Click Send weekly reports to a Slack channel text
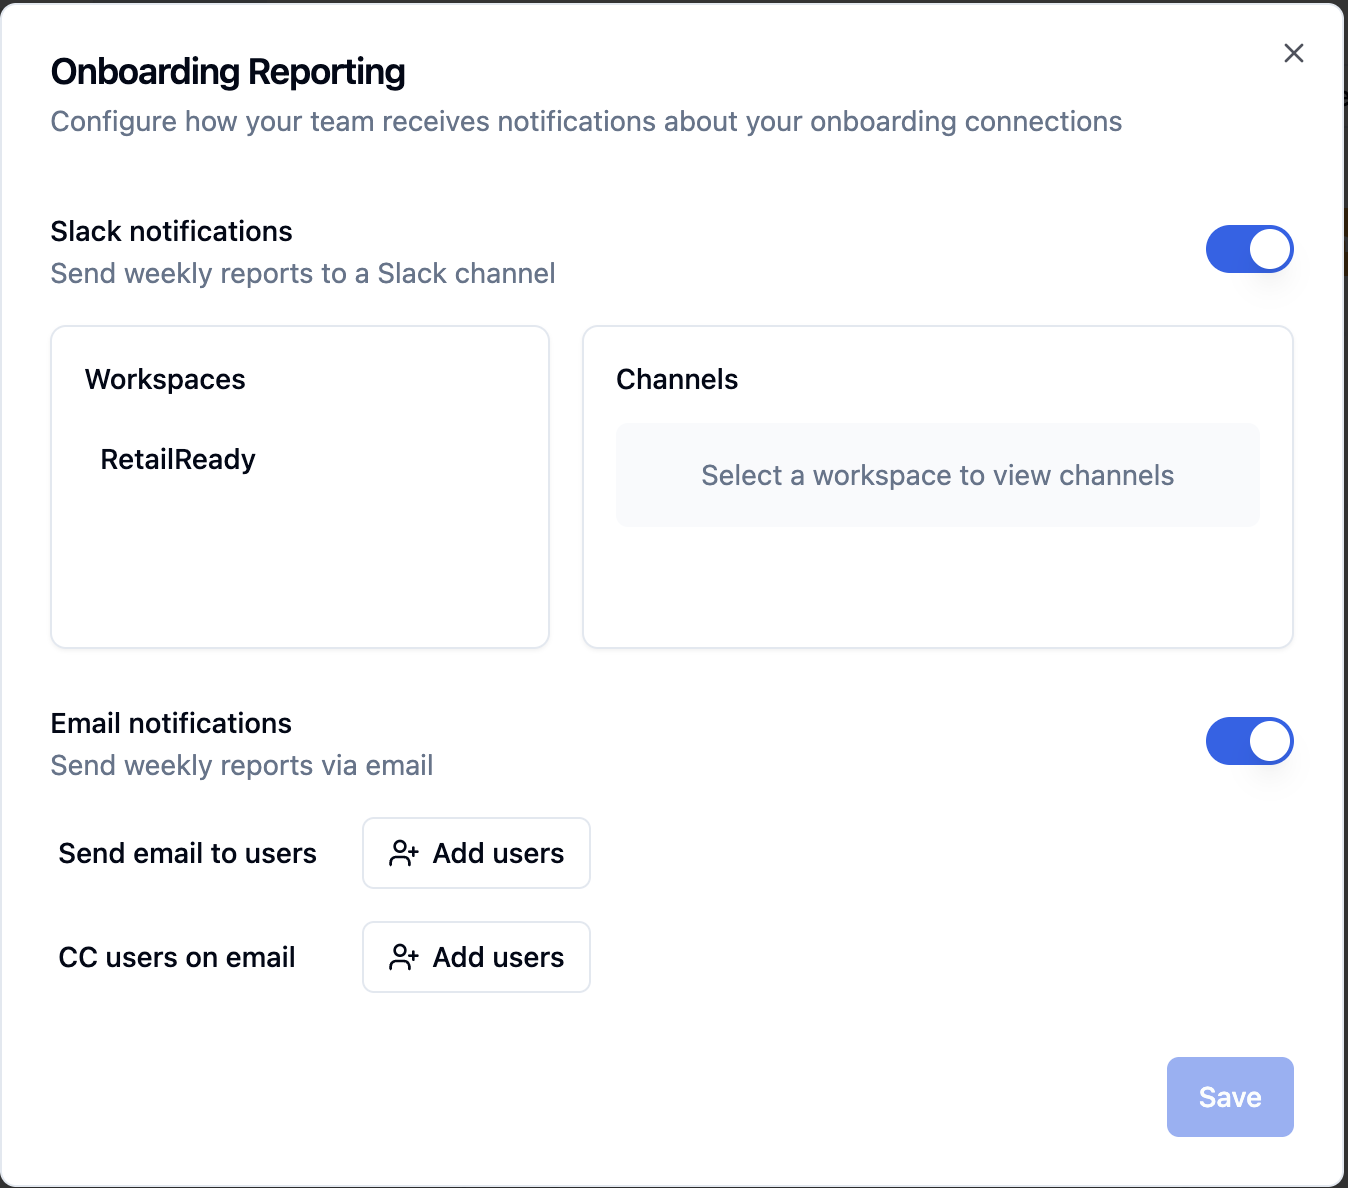Viewport: 1348px width, 1188px height. point(303,273)
